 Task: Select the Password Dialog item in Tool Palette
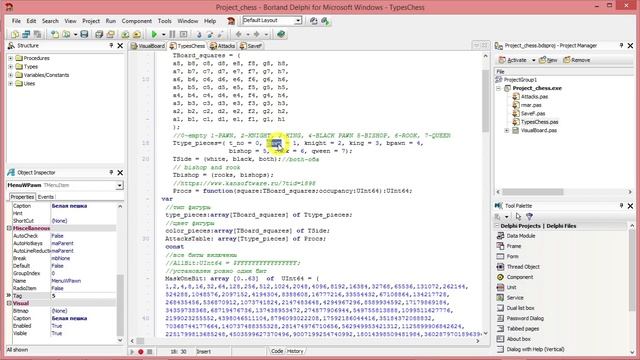(x=520, y=318)
